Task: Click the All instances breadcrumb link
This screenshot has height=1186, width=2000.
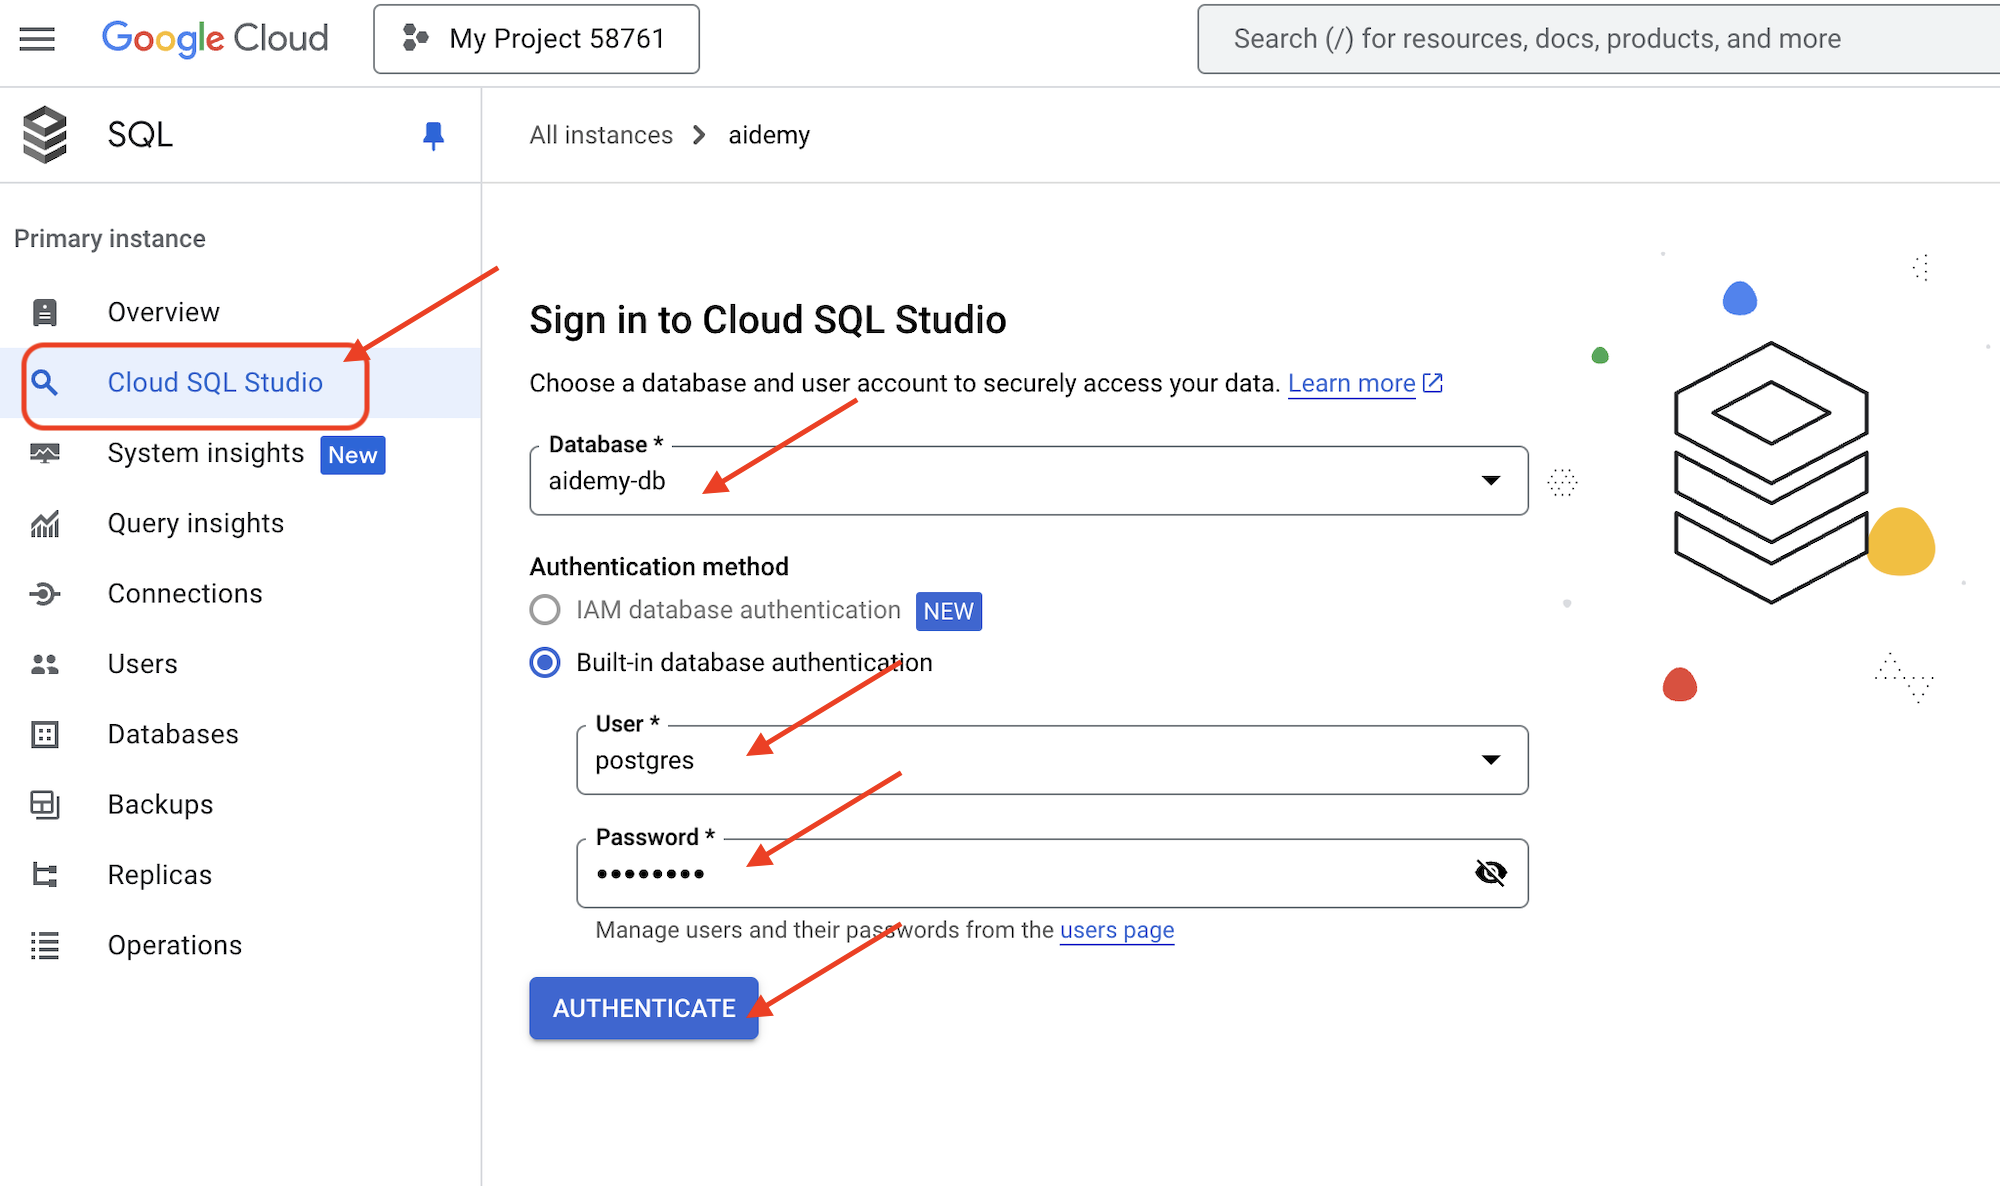Action: [600, 134]
